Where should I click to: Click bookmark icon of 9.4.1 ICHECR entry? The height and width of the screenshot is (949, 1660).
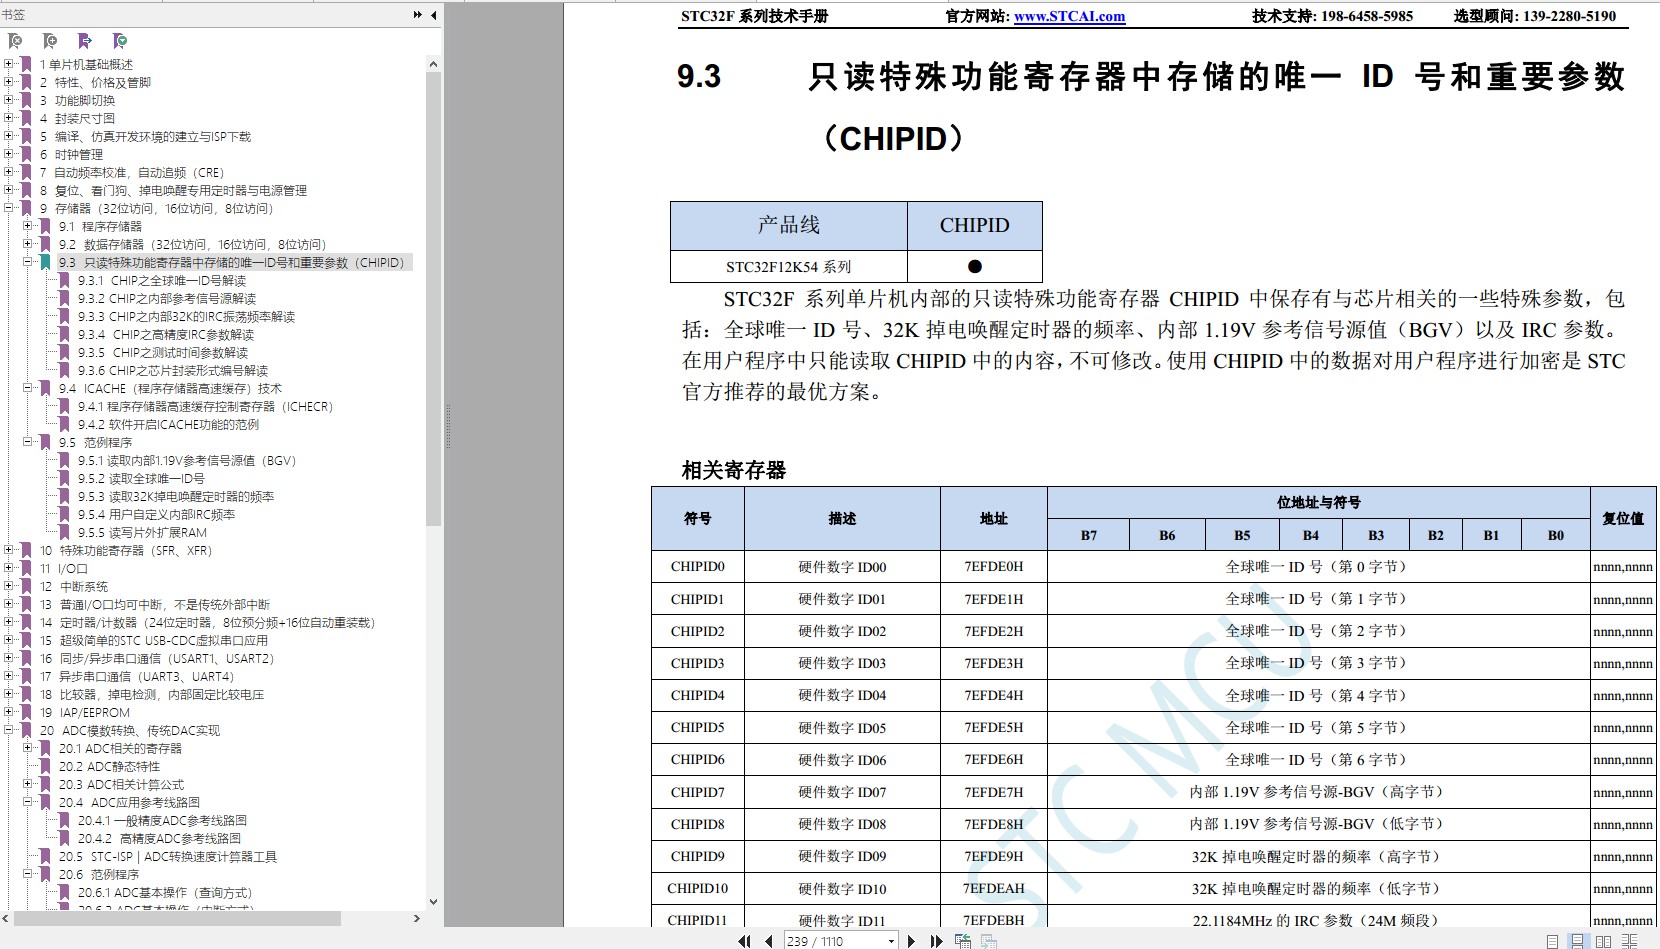click(x=65, y=407)
